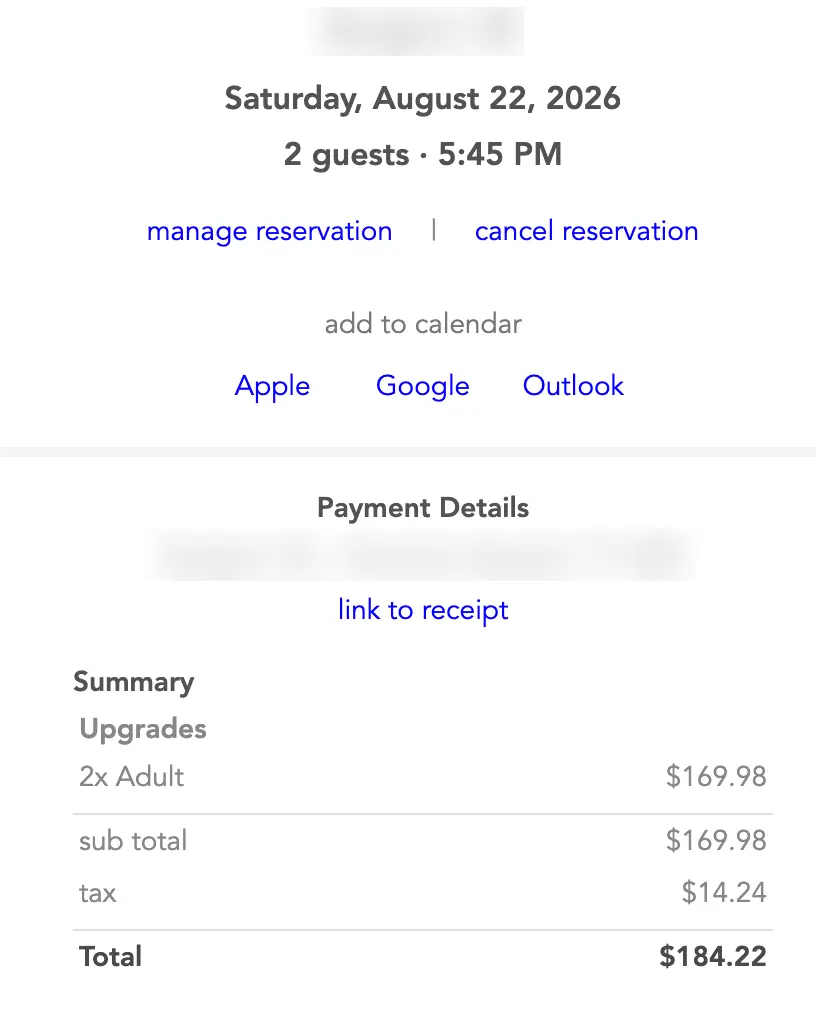
Task: Click the Upgrades section label
Action: 142,729
